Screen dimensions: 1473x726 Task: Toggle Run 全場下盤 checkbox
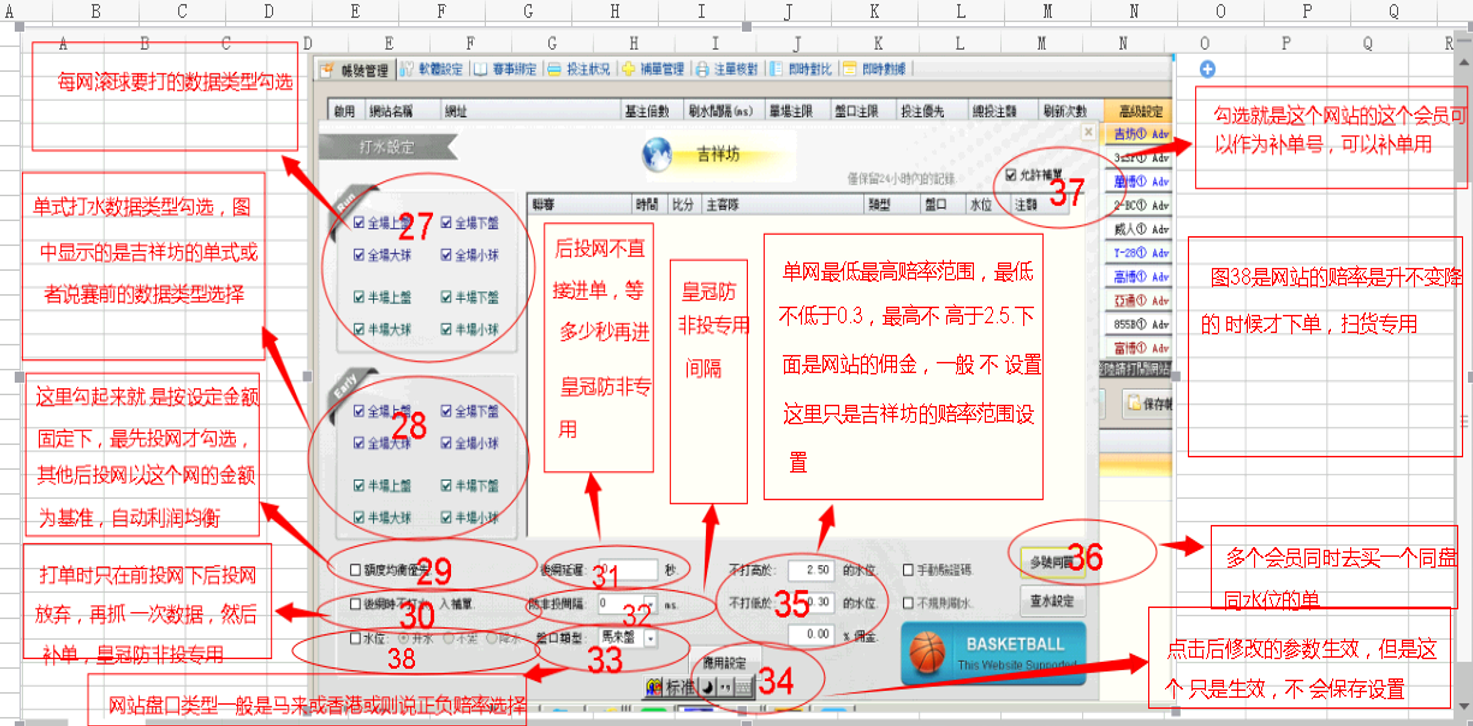tap(446, 223)
